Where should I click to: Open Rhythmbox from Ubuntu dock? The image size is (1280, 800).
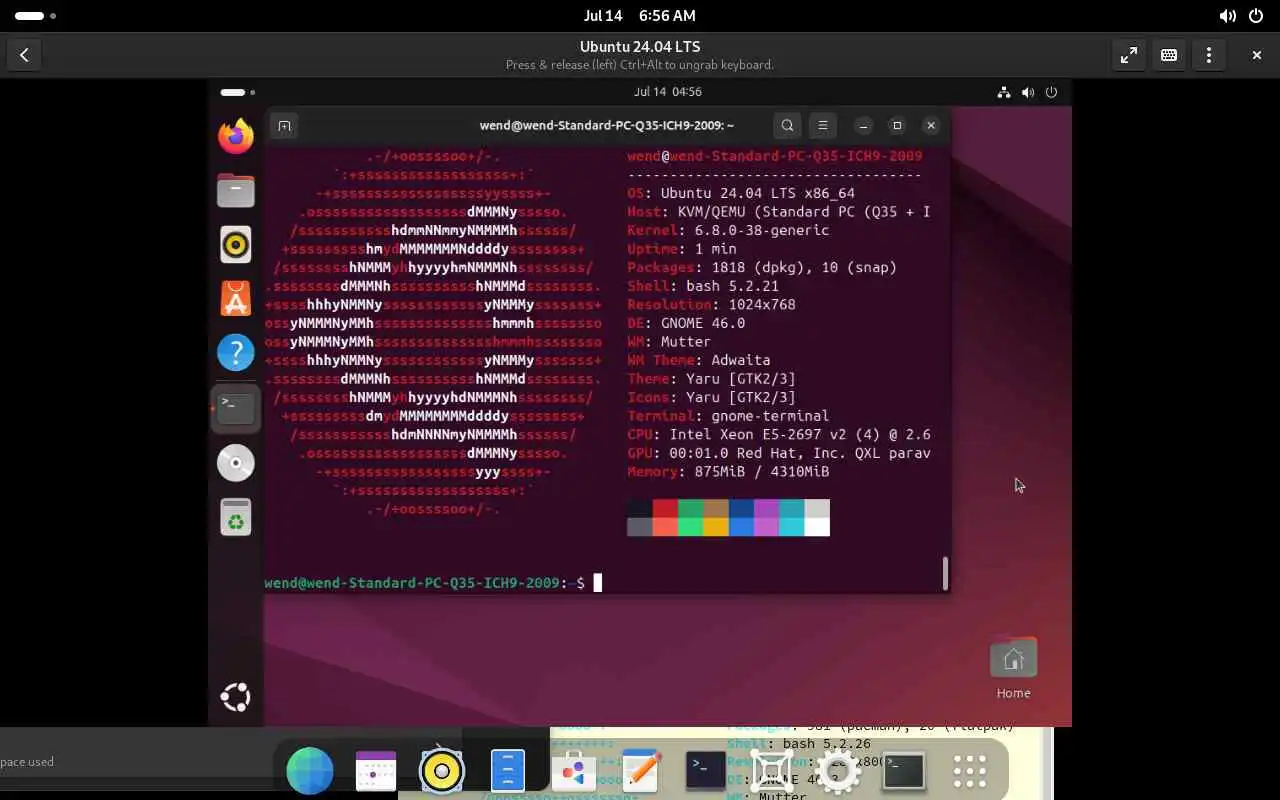[236, 244]
